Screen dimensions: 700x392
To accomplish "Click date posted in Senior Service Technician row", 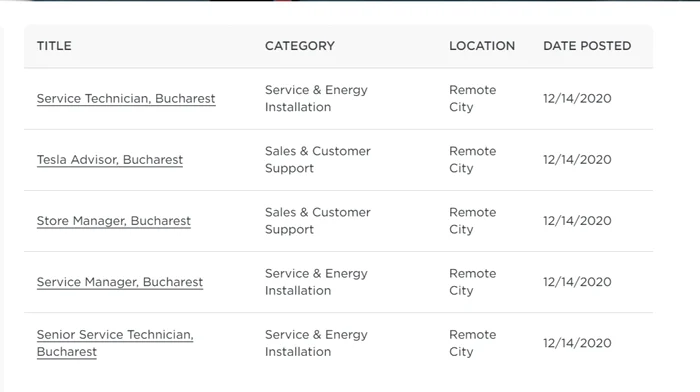I will pyautogui.click(x=577, y=343).
